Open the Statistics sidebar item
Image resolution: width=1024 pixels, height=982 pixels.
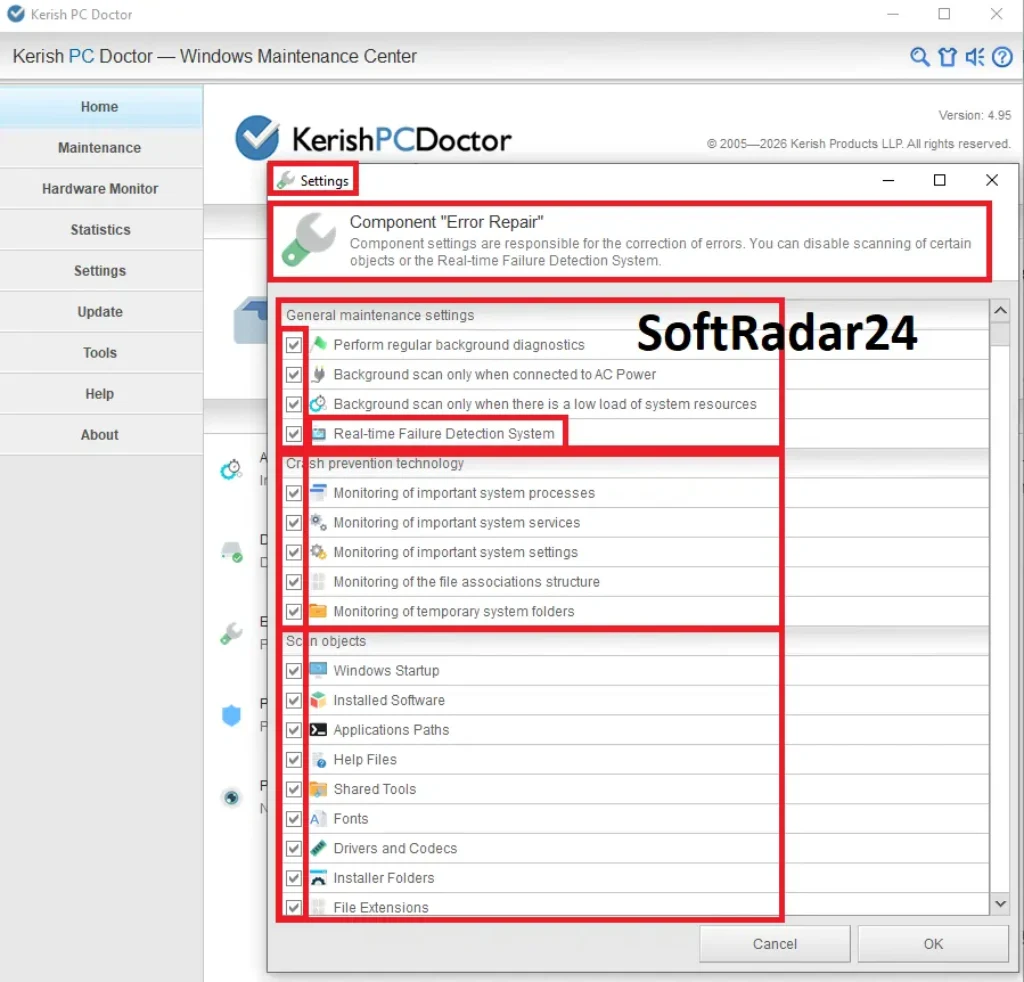[100, 230]
